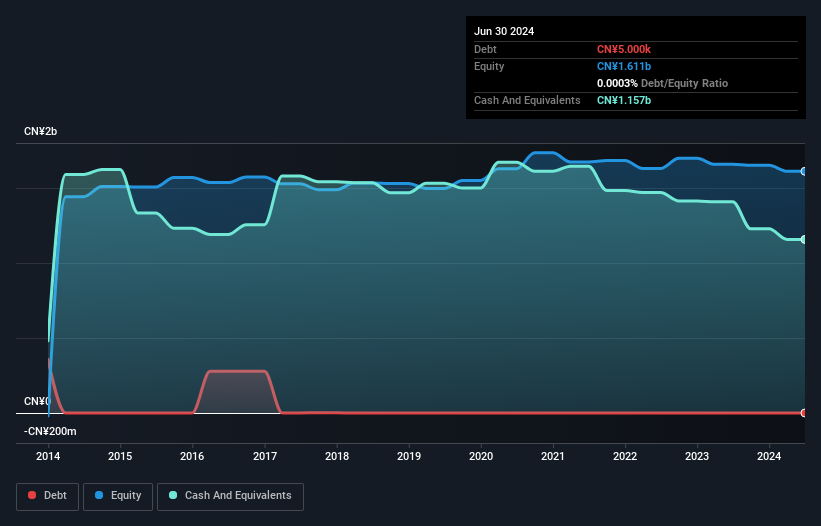Screen dimensions: 821x526
Task: Click the teal Cash endpoint marker on chart
Action: [804, 239]
